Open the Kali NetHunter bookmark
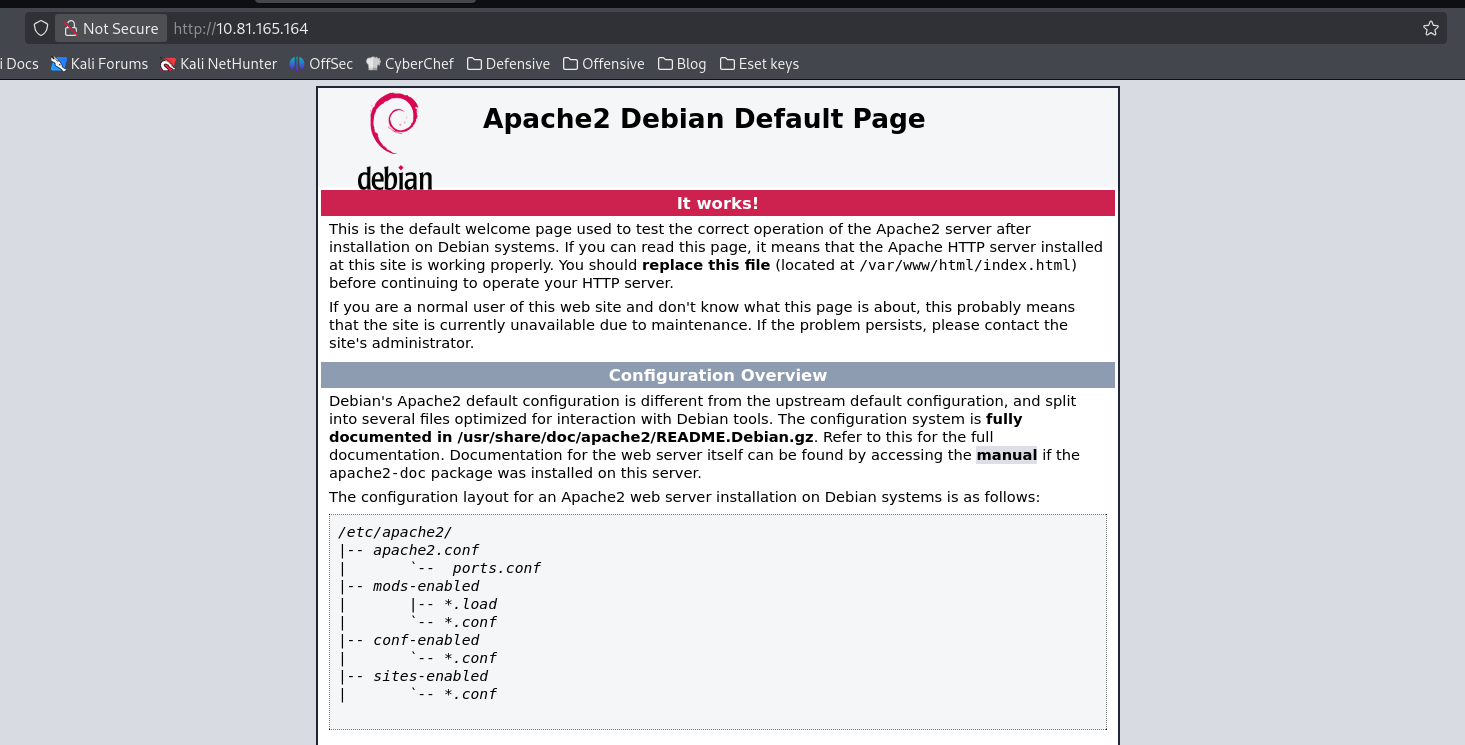1465x745 pixels. [x=219, y=64]
